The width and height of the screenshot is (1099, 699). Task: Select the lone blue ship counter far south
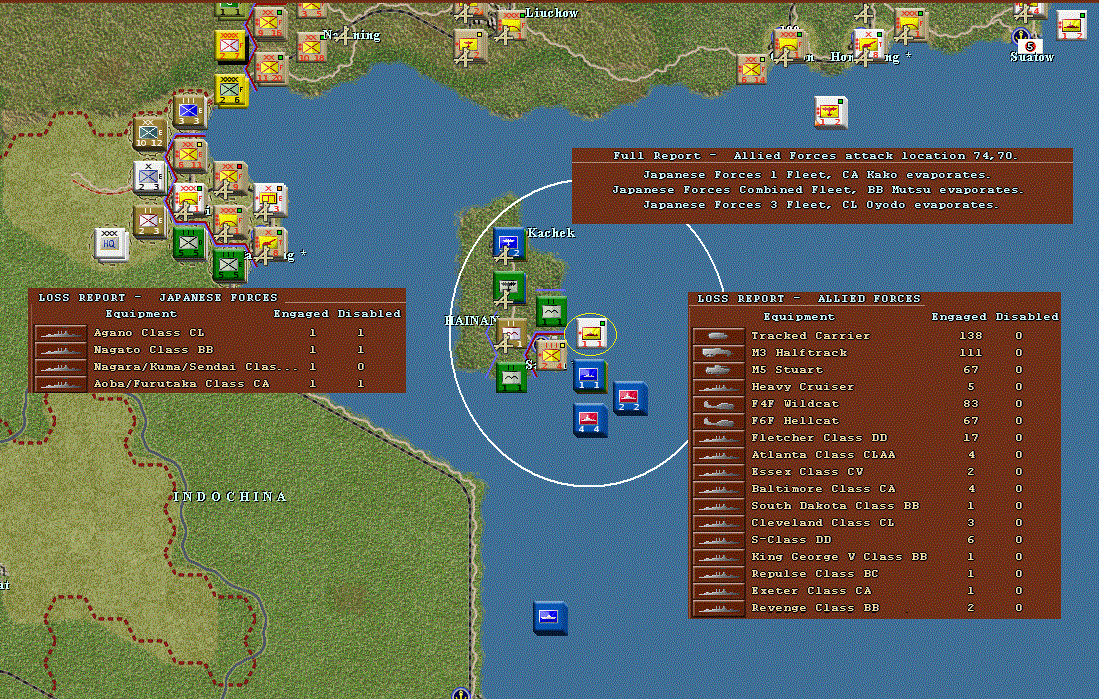(550, 618)
